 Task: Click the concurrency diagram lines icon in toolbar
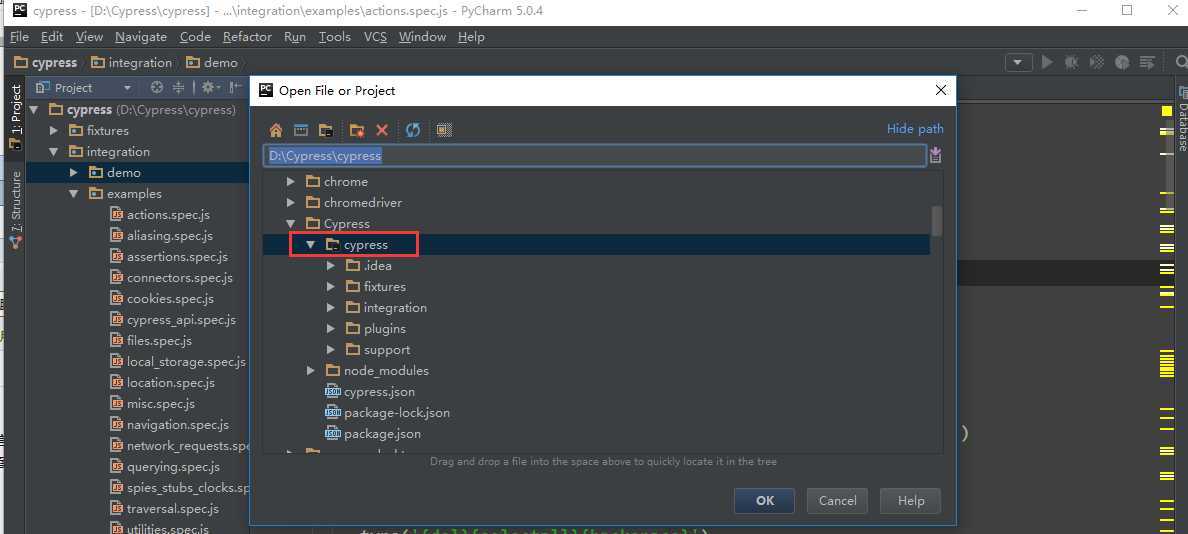(1147, 62)
